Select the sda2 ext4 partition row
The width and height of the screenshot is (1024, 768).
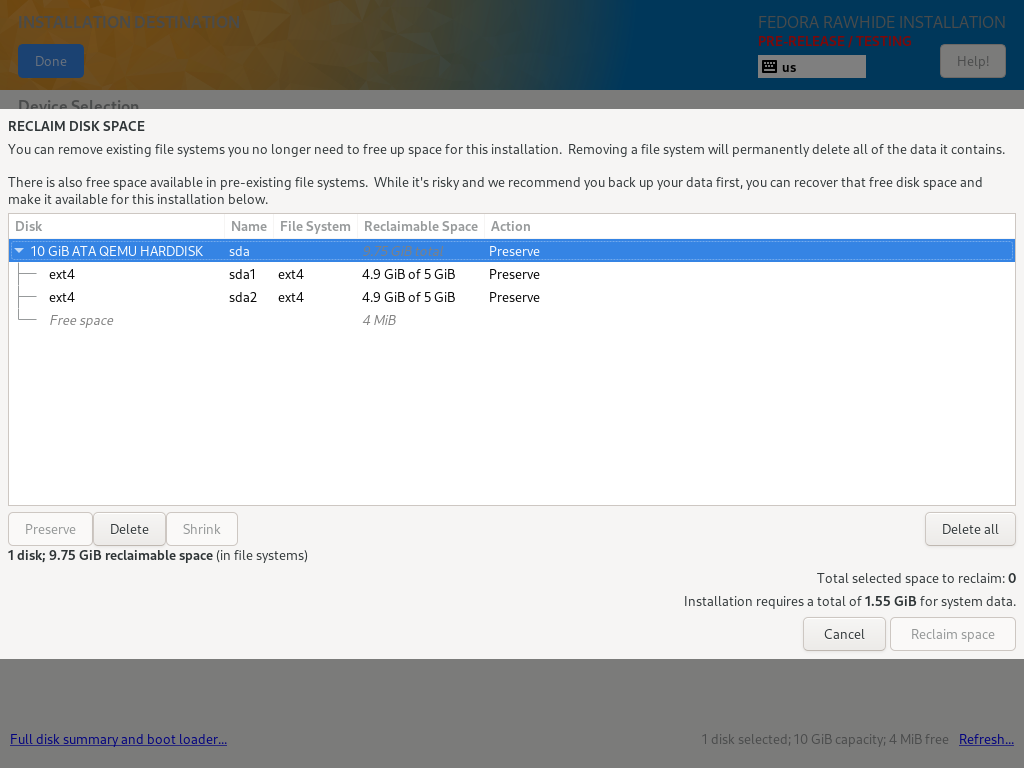tap(512, 297)
